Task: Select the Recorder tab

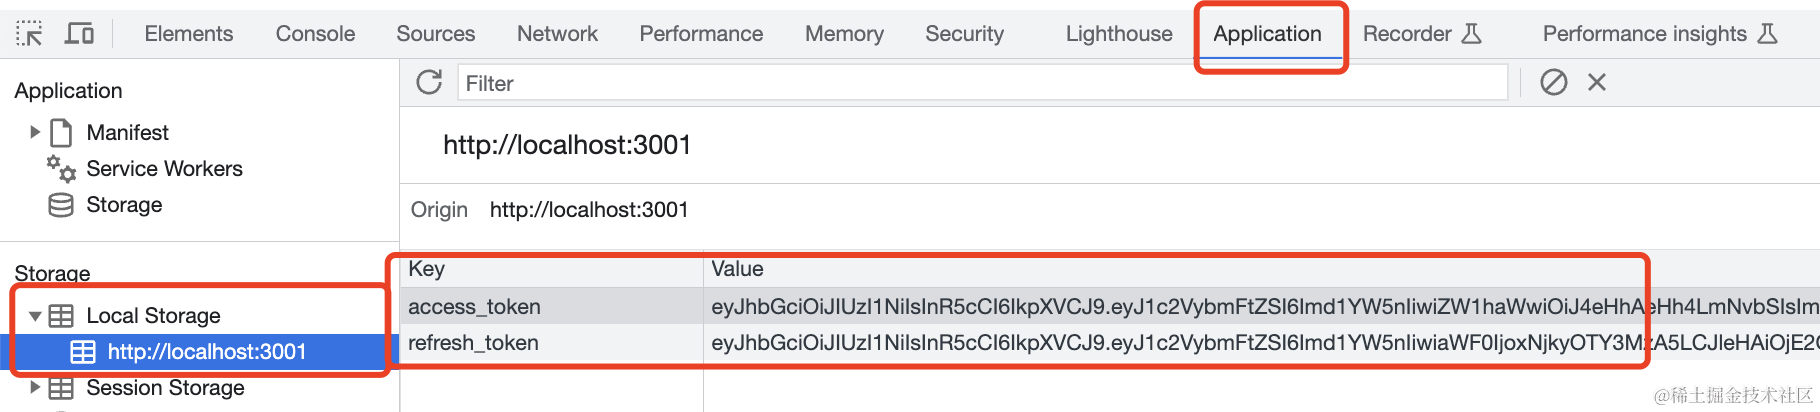Action: (x=1407, y=34)
